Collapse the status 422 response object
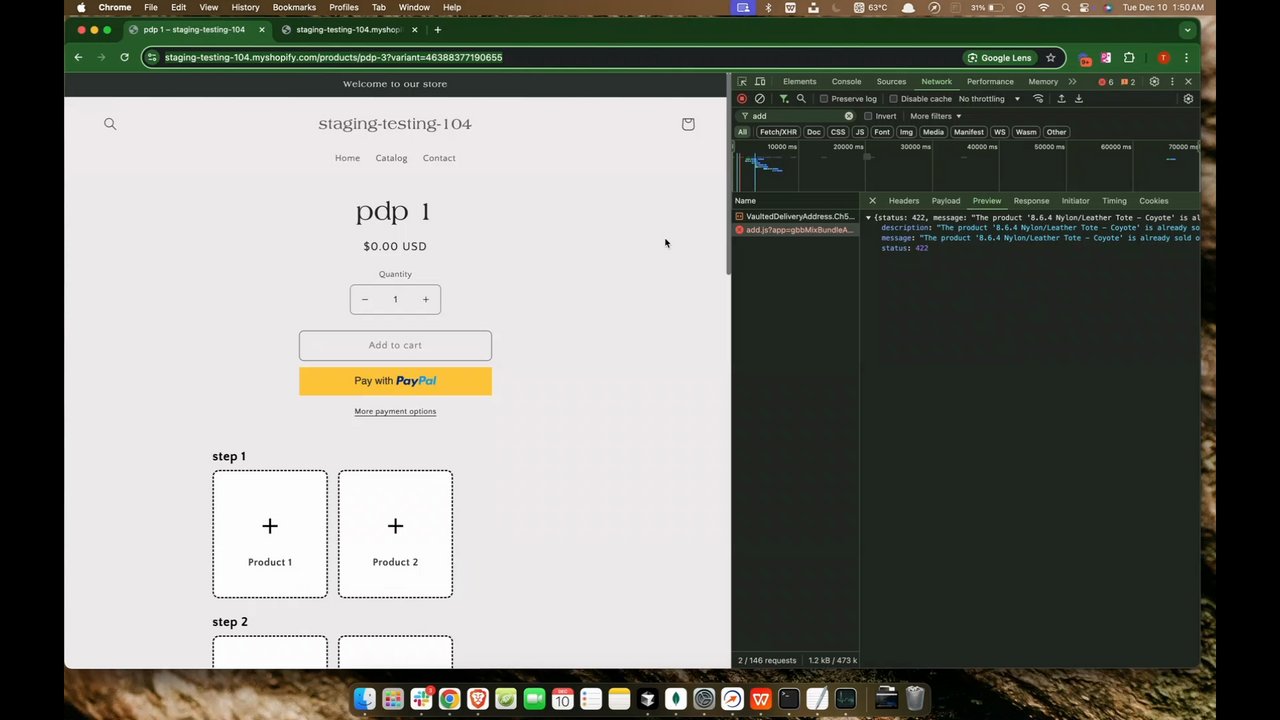 [868, 218]
